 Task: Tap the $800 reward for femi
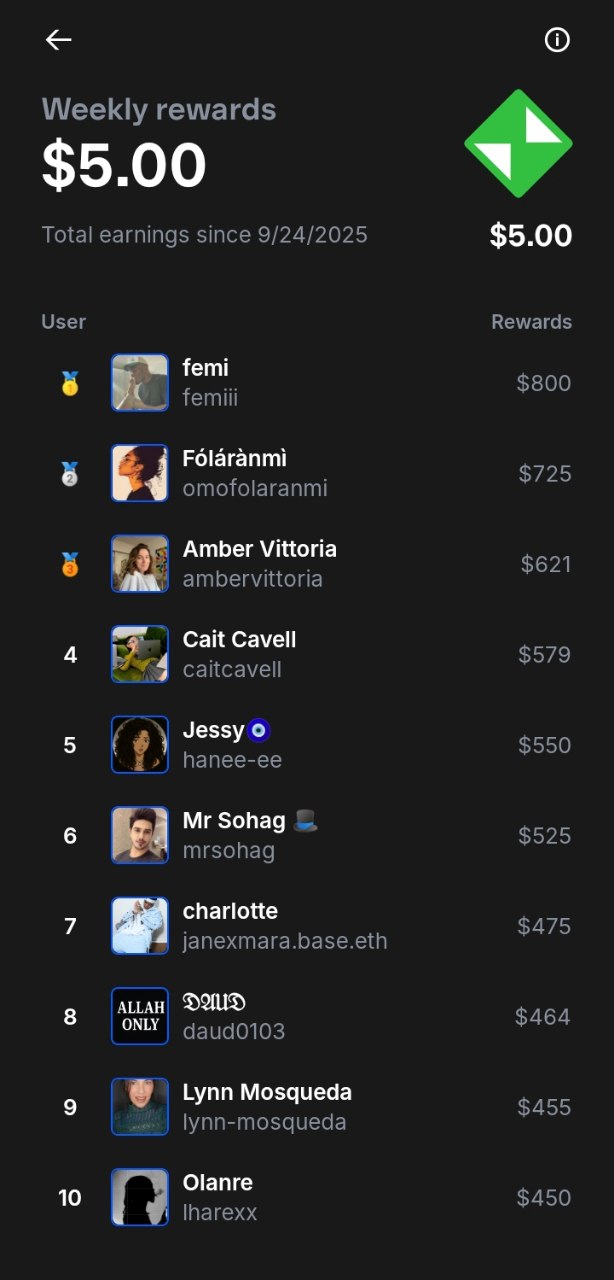pos(544,383)
